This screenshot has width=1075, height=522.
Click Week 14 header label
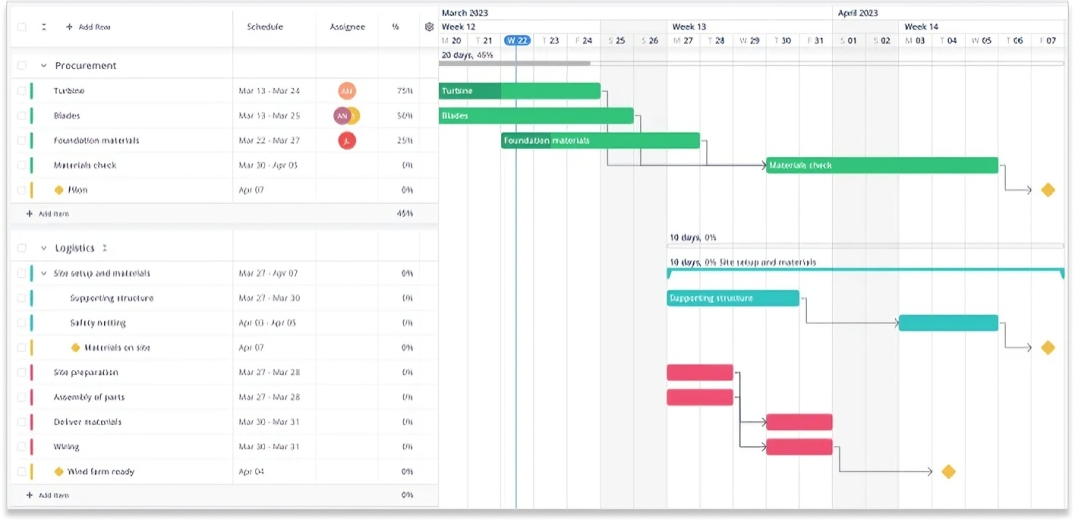click(921, 27)
